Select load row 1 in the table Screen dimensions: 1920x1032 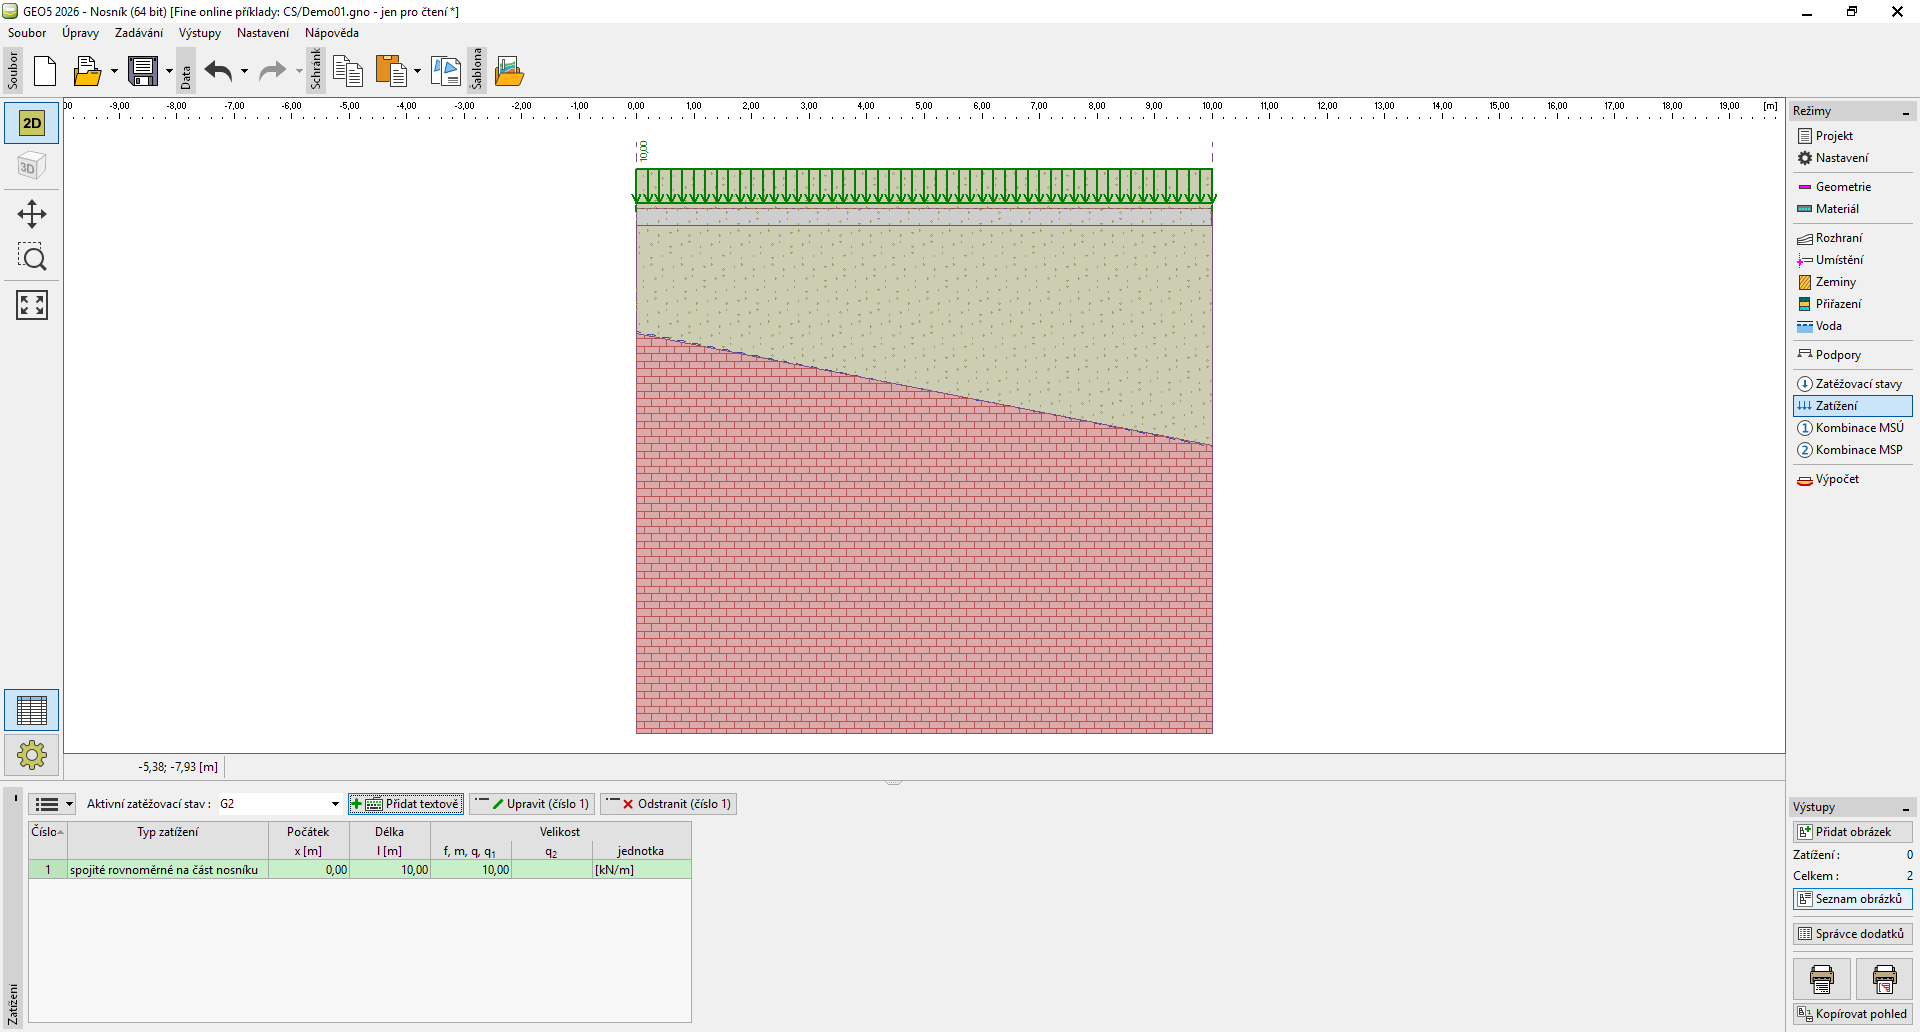[x=163, y=870]
